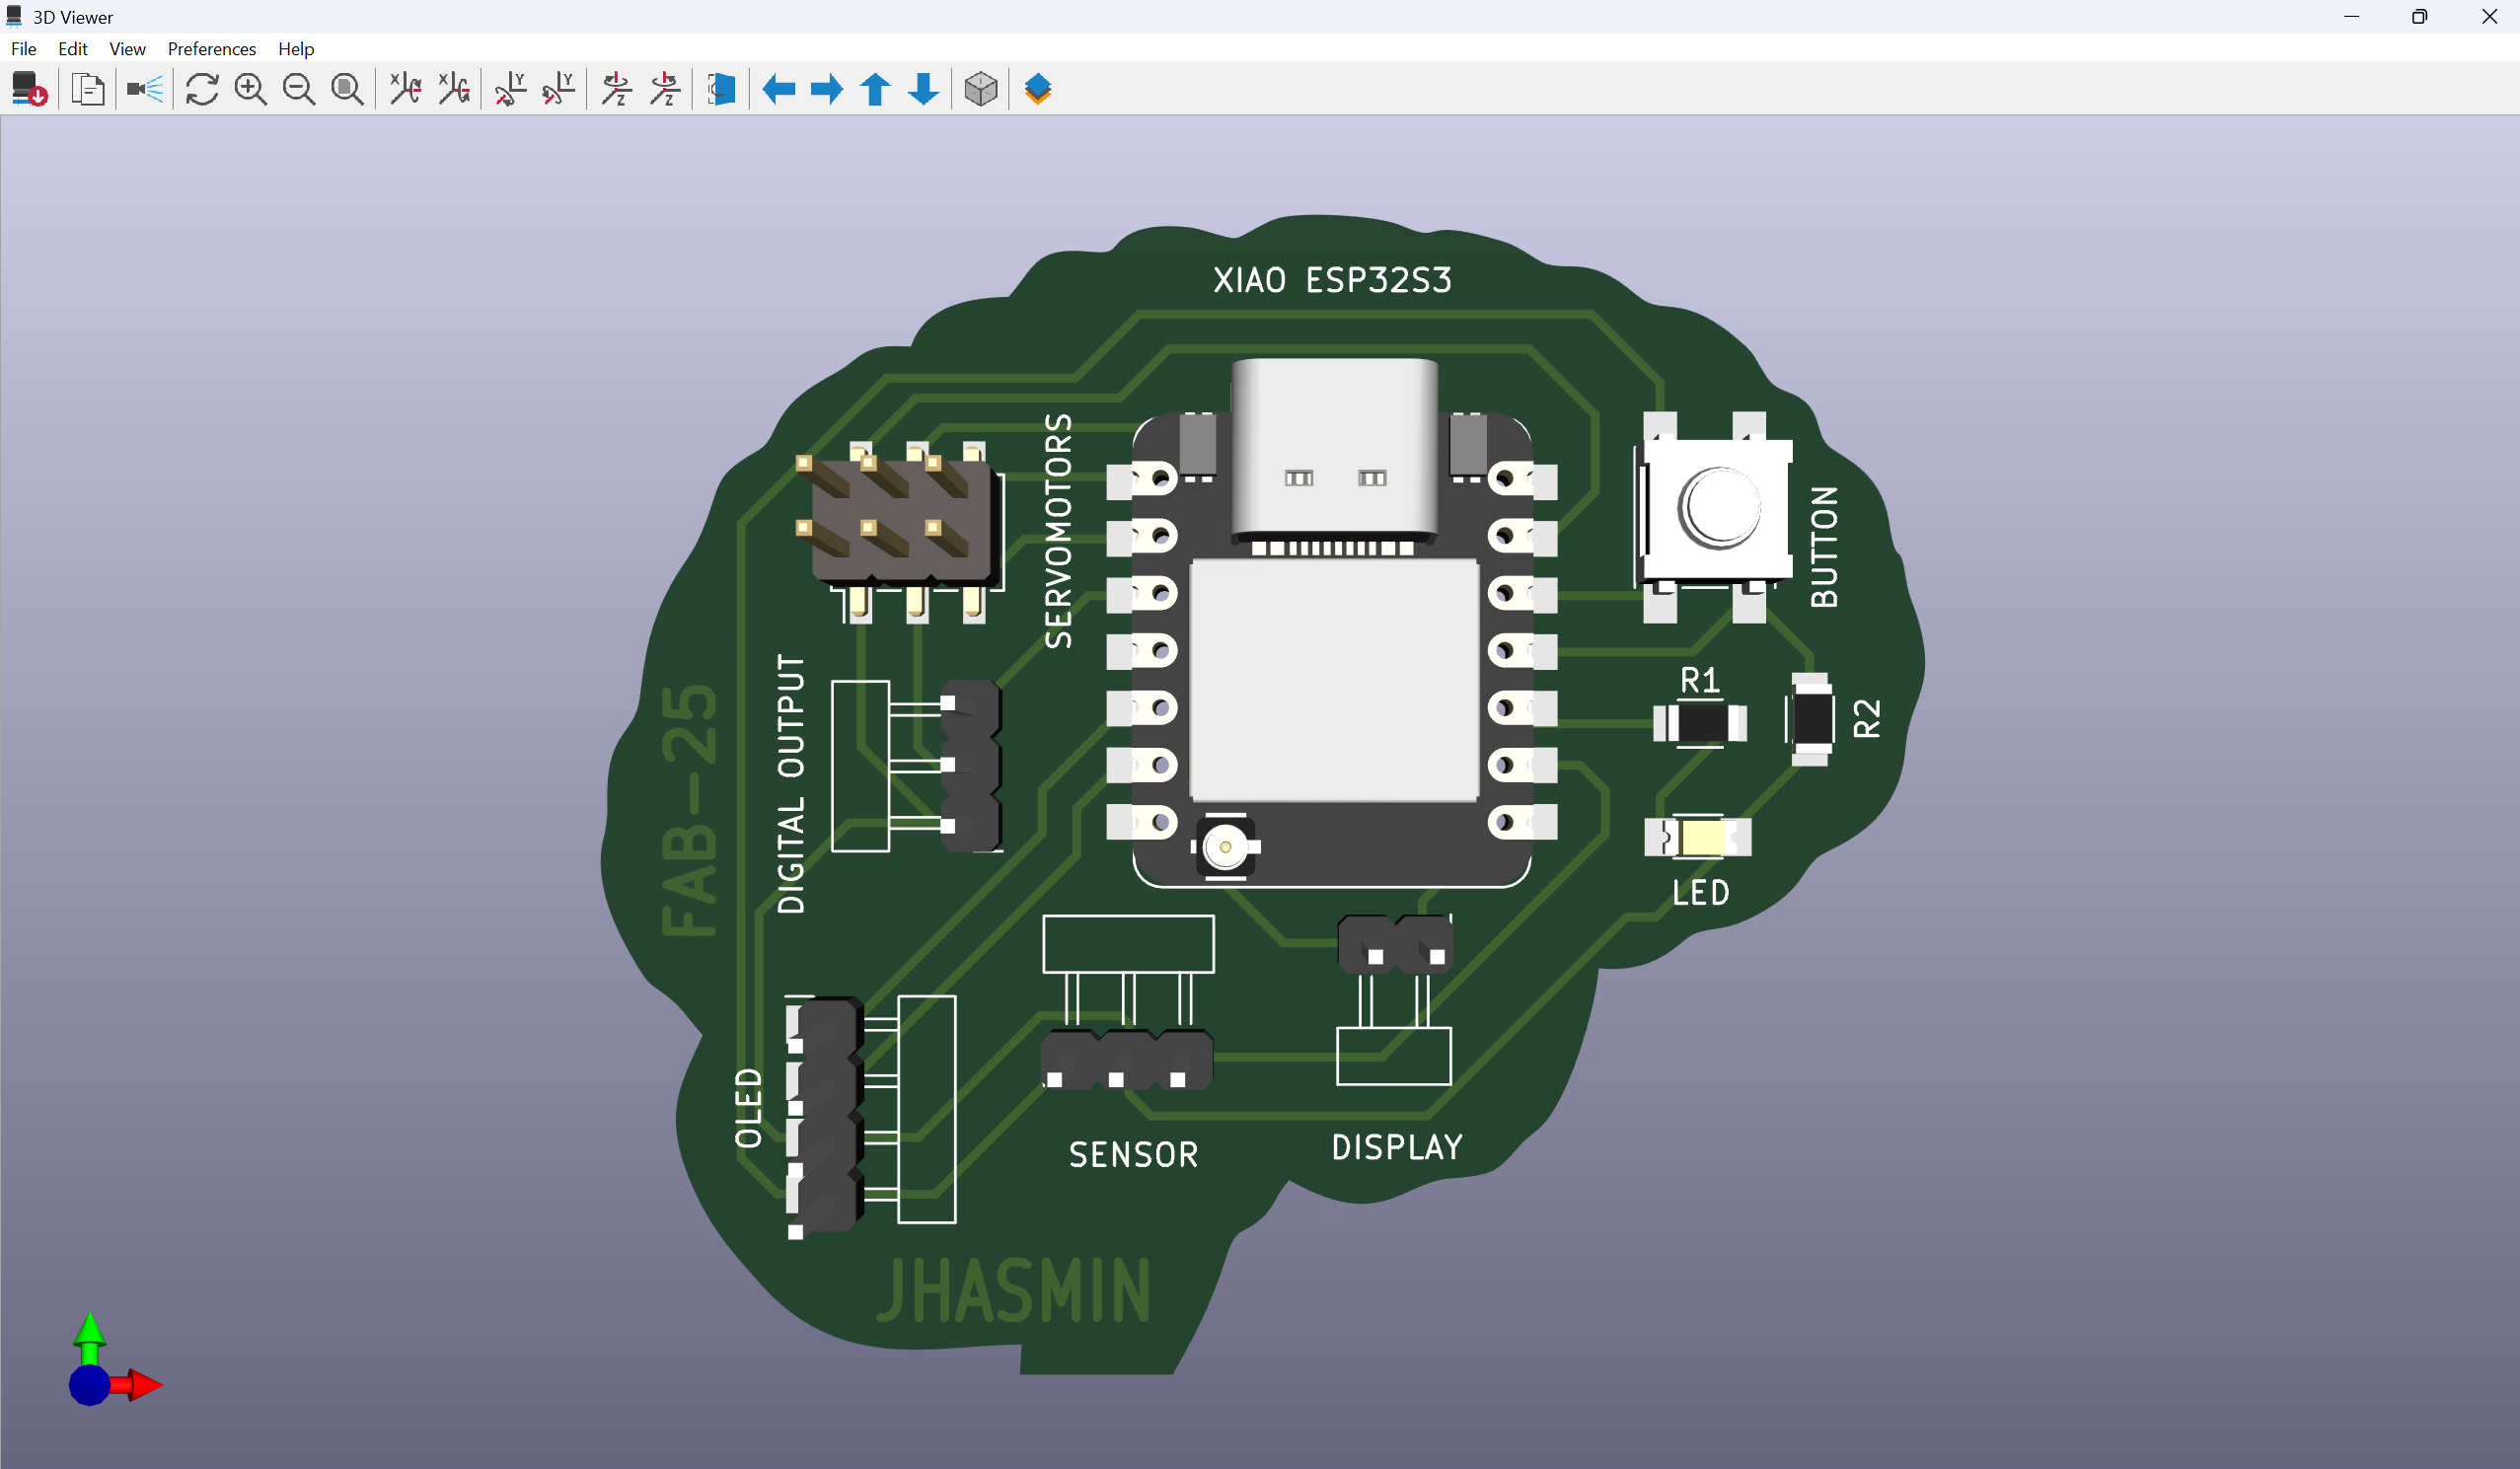Toggle raytracing render mode
2520x1469 pixels.
tap(145, 89)
